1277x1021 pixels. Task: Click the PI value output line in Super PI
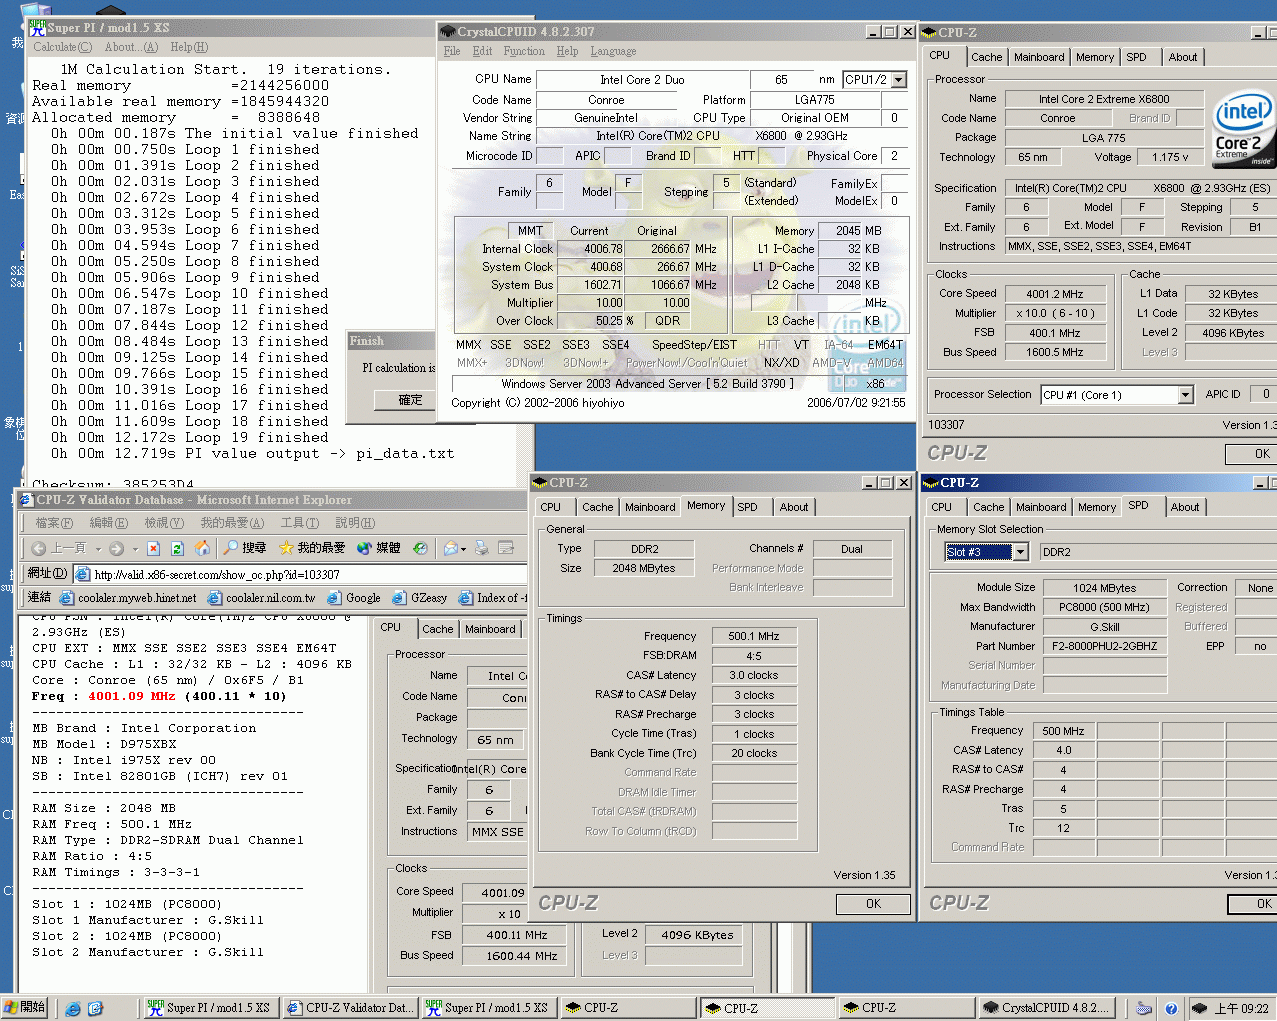point(253,453)
